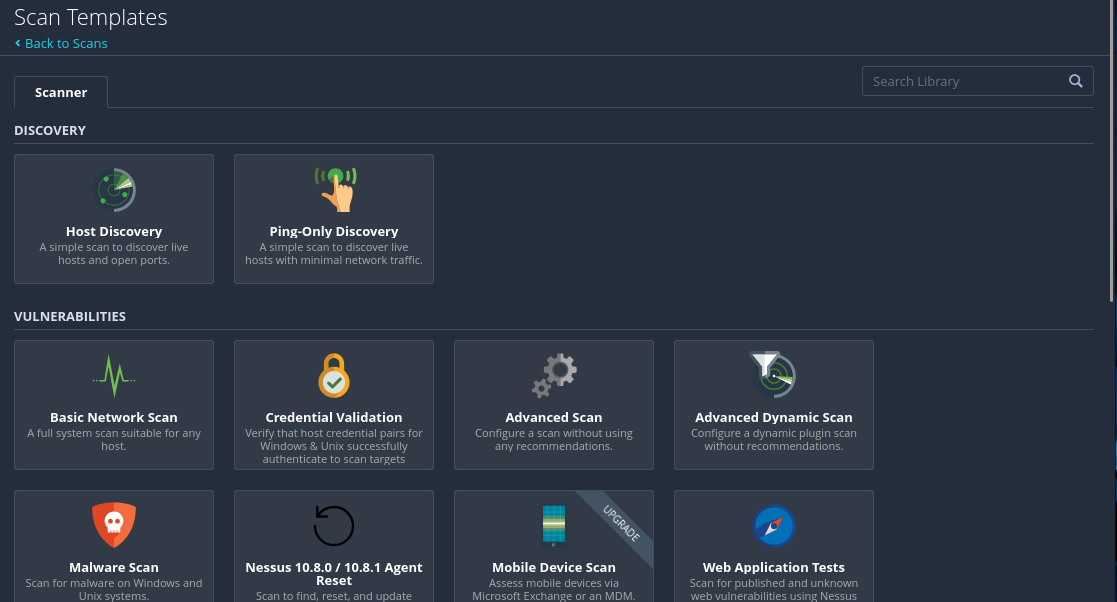Viewport: 1117px width, 602px height.
Task: Click the page vertical scrollbar
Action: [x=1111, y=150]
